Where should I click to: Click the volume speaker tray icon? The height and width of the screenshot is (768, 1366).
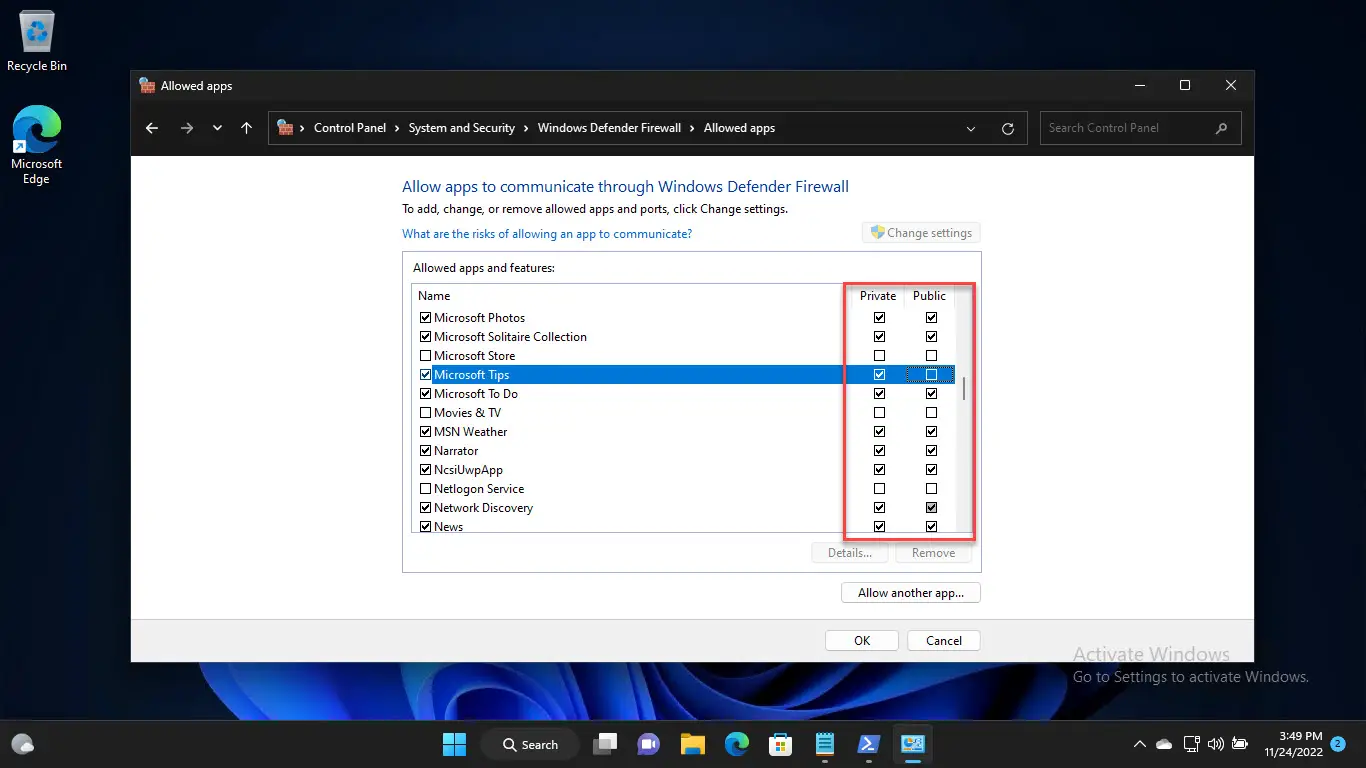coord(1216,744)
